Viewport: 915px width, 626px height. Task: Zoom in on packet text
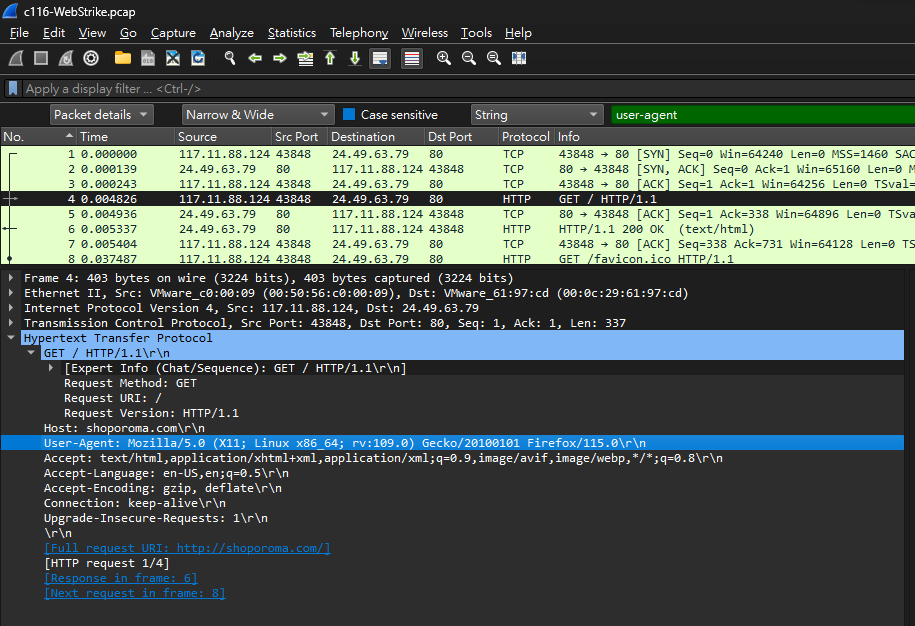pyautogui.click(x=443, y=58)
